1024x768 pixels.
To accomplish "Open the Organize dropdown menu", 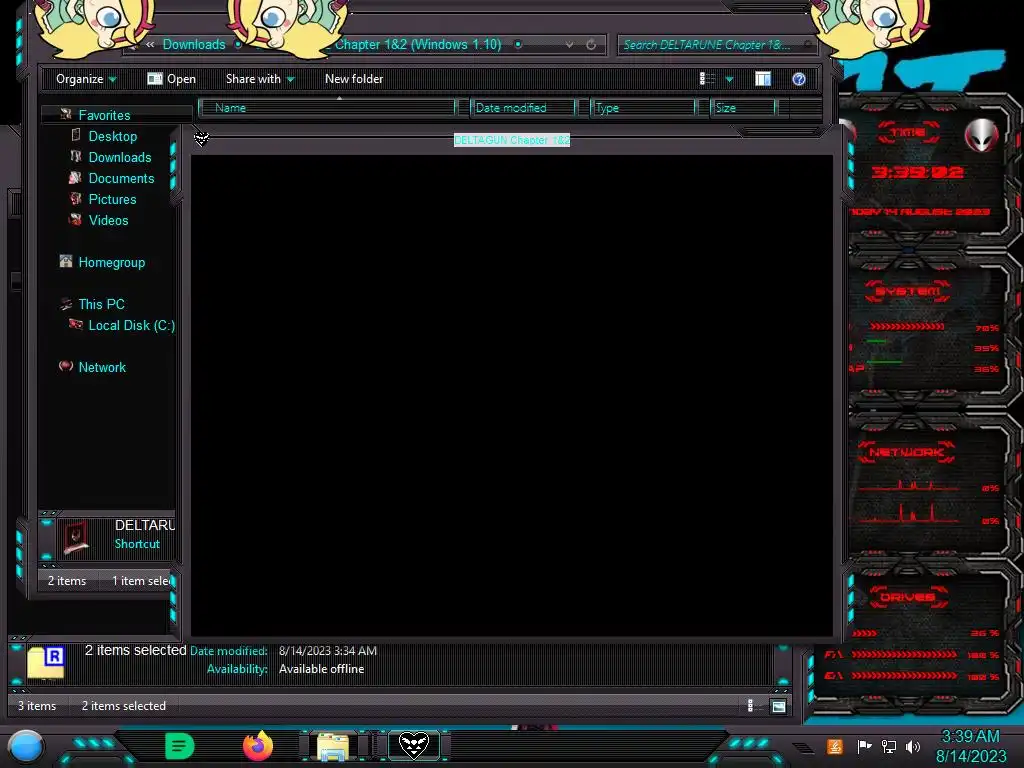I will pyautogui.click(x=86, y=79).
